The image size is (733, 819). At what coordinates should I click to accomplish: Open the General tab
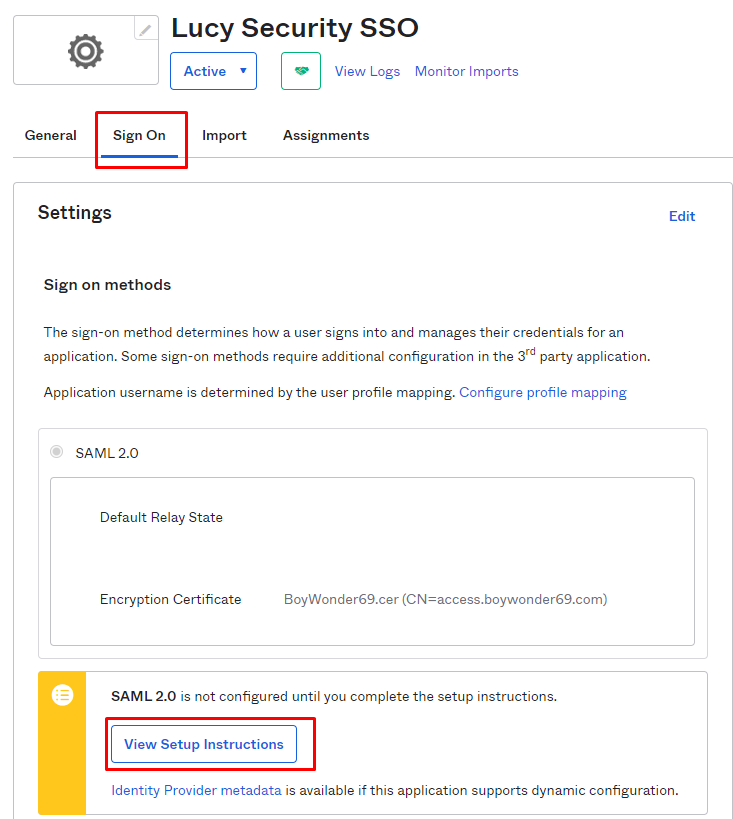(x=51, y=135)
